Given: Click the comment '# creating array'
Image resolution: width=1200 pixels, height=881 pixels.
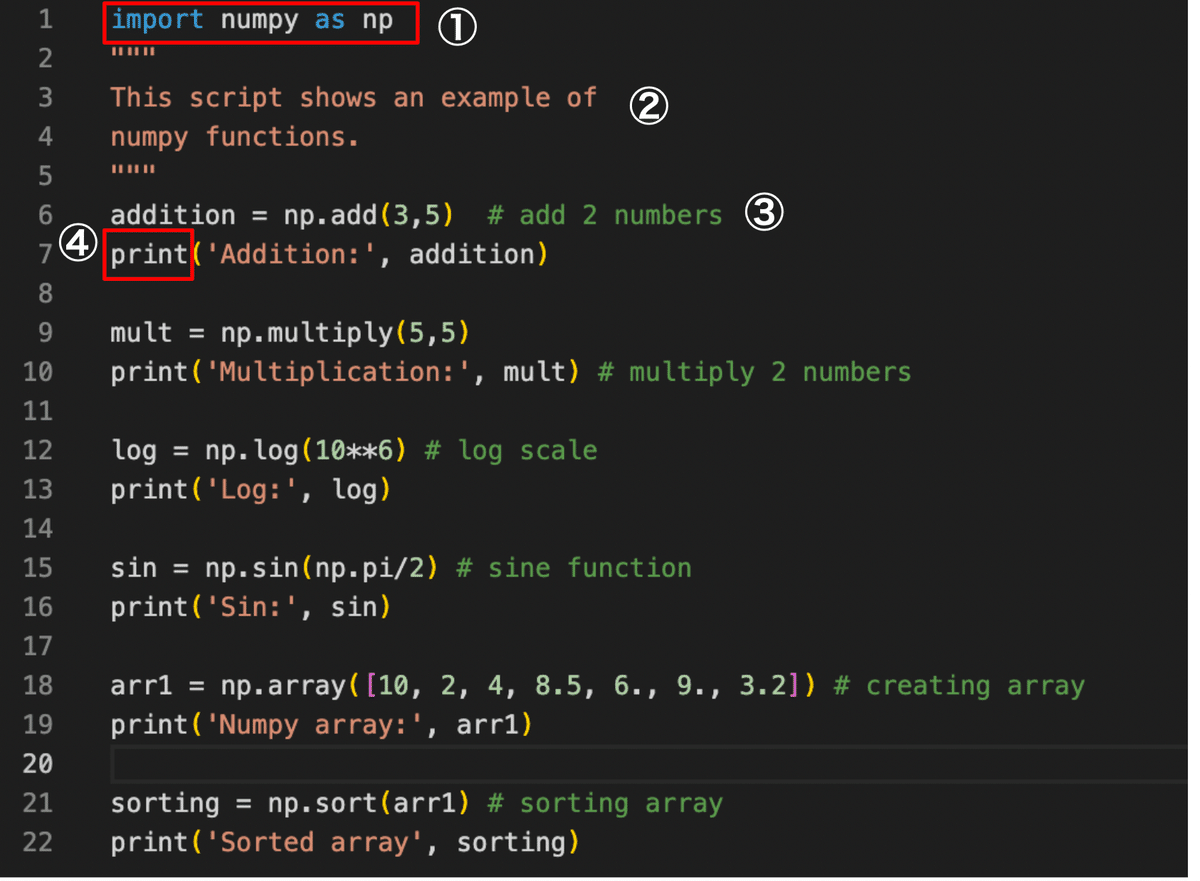Looking at the screenshot, I should tap(959, 686).
